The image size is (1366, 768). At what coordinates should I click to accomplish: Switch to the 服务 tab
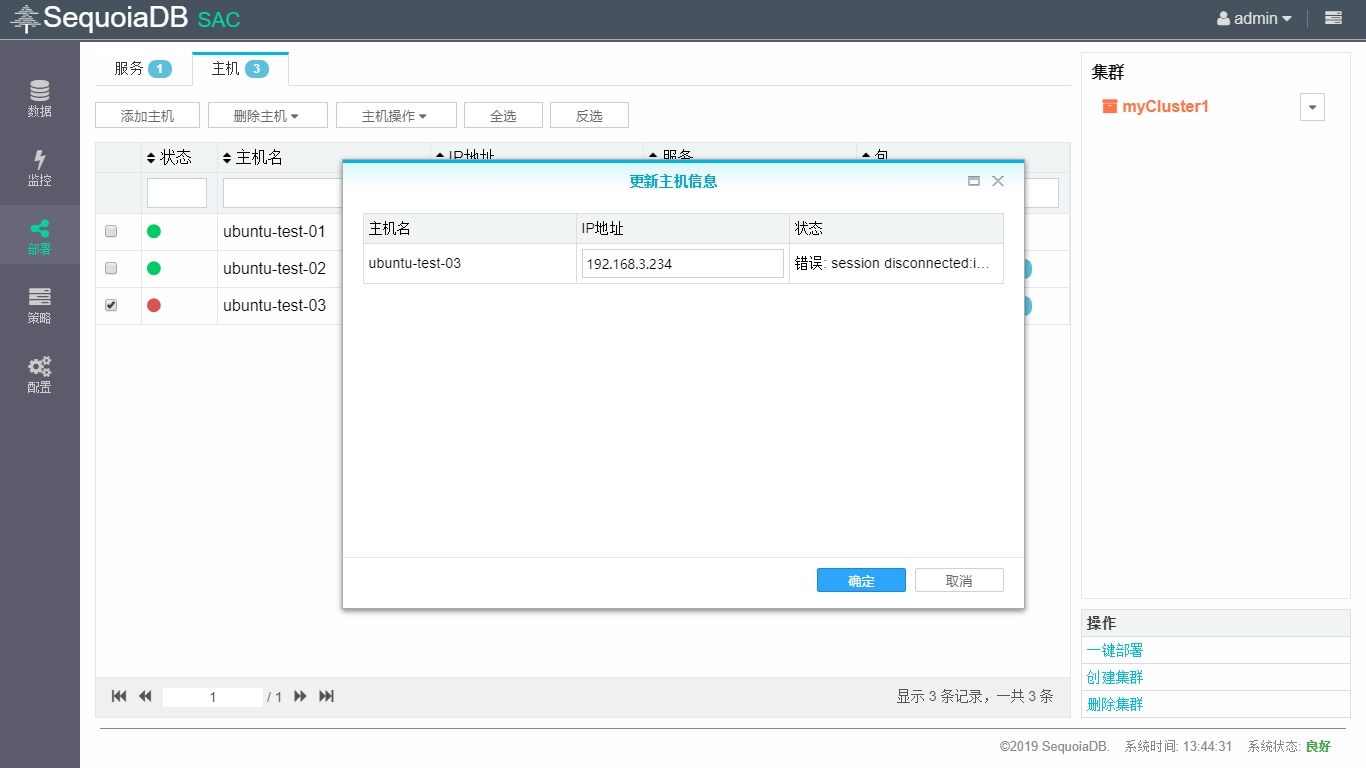142,69
